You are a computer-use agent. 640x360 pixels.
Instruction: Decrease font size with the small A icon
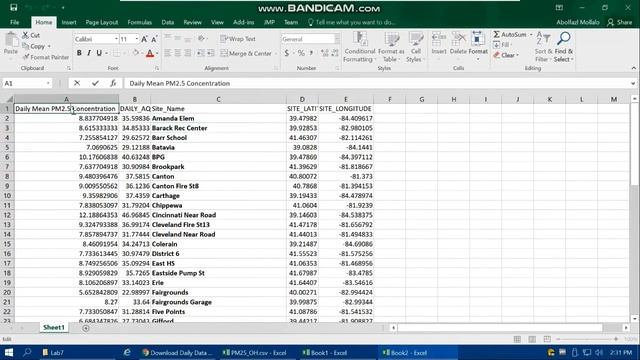point(154,39)
